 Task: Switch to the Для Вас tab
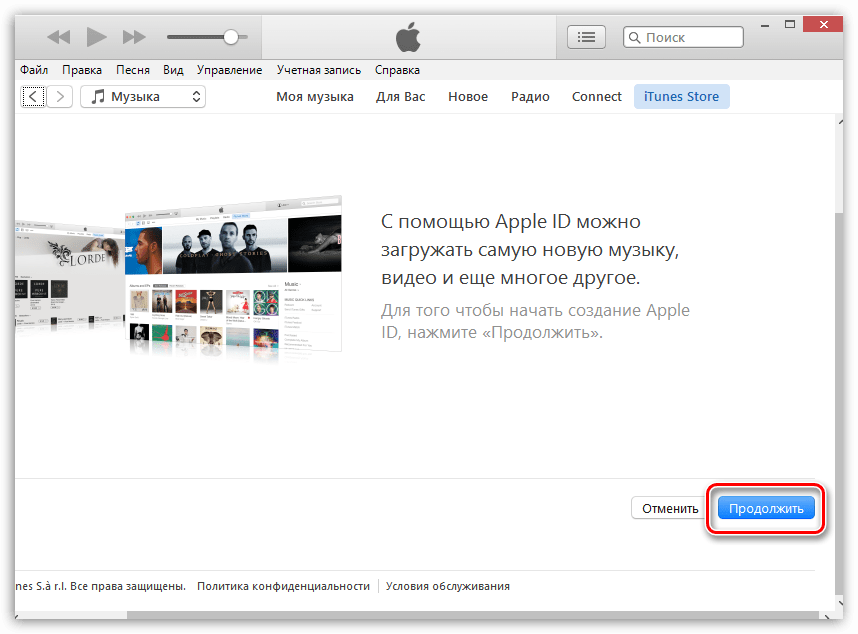[x=400, y=97]
